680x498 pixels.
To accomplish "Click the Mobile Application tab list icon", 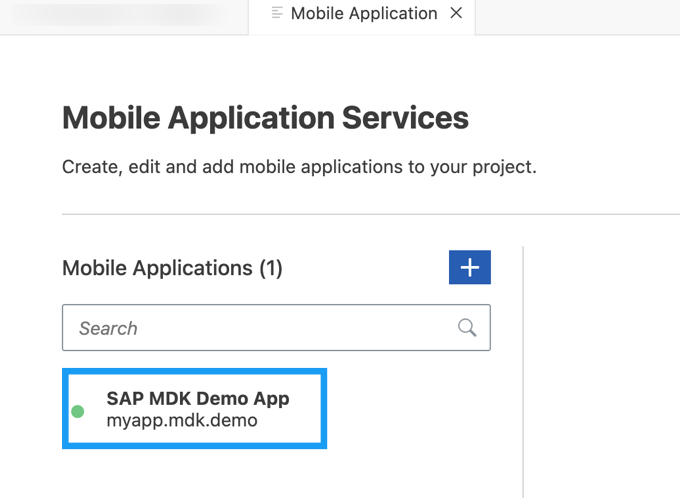I will click(x=277, y=13).
